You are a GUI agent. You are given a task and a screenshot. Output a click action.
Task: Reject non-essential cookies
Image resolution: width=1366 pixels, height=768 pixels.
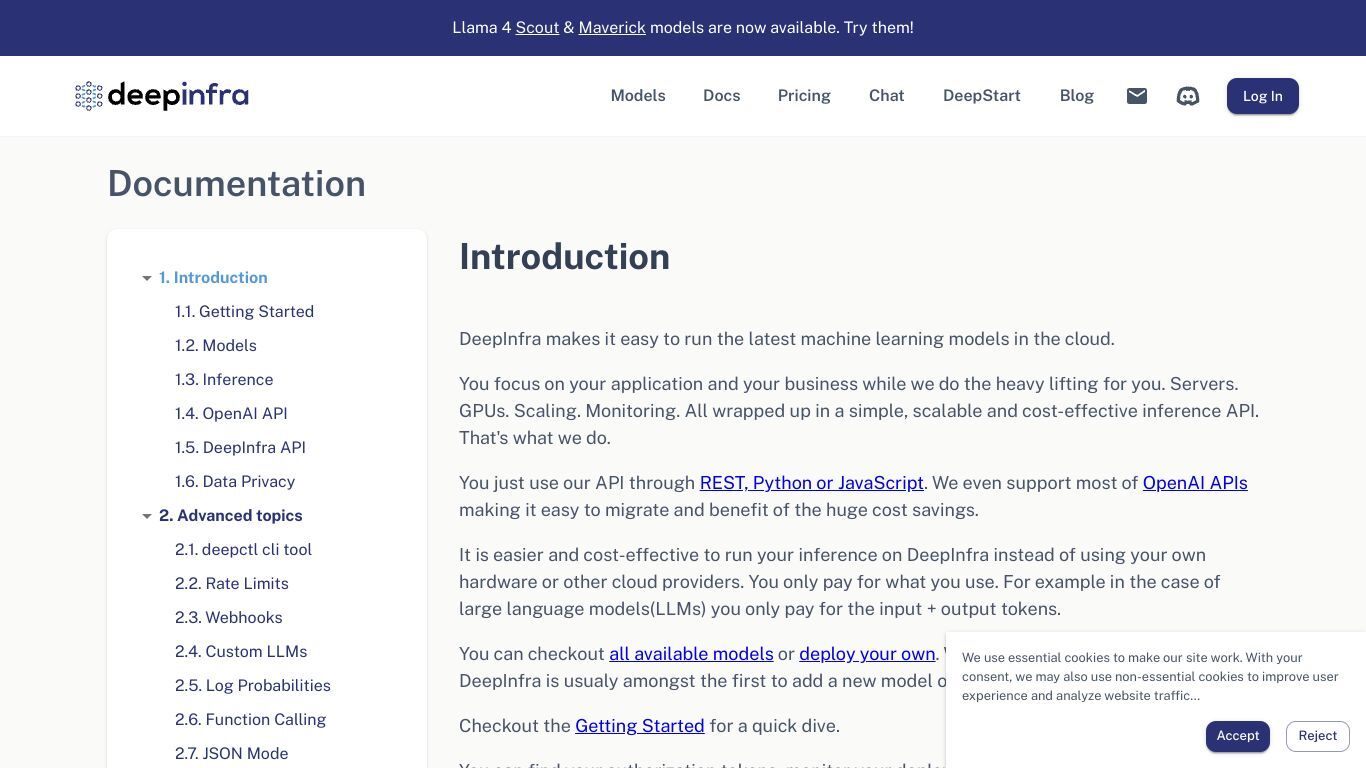(x=1318, y=736)
